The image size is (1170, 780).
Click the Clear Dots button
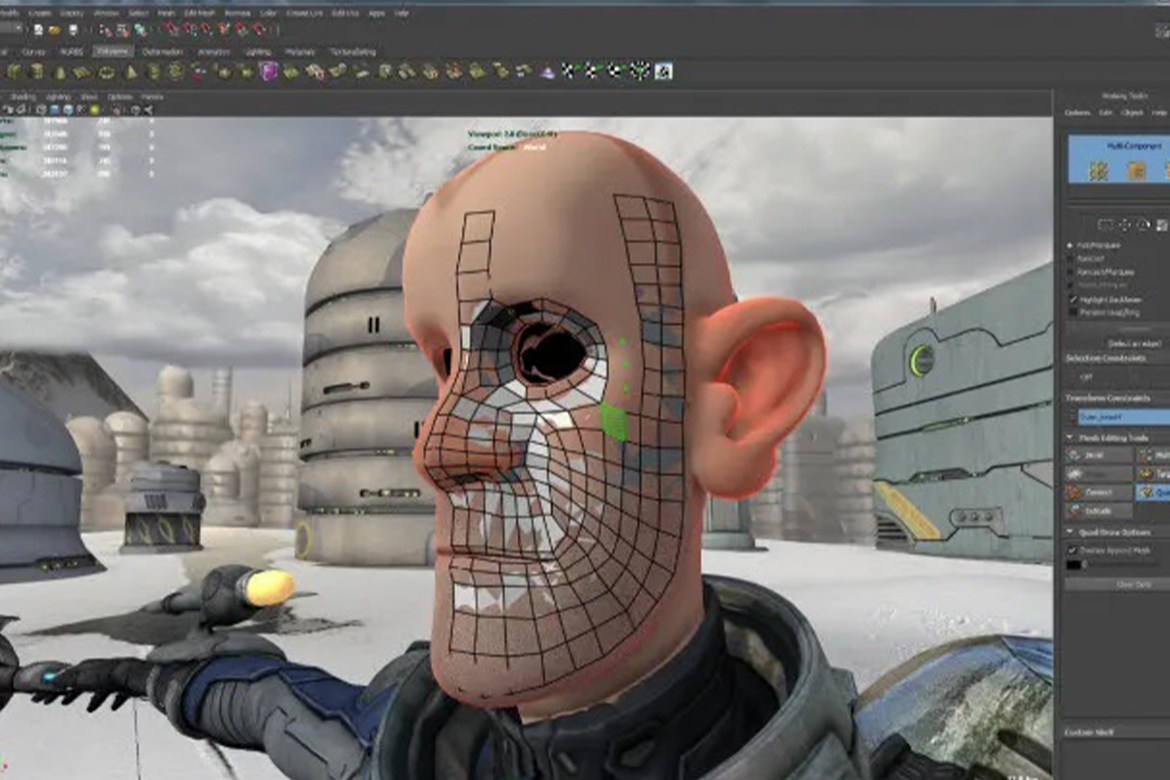[1116, 584]
